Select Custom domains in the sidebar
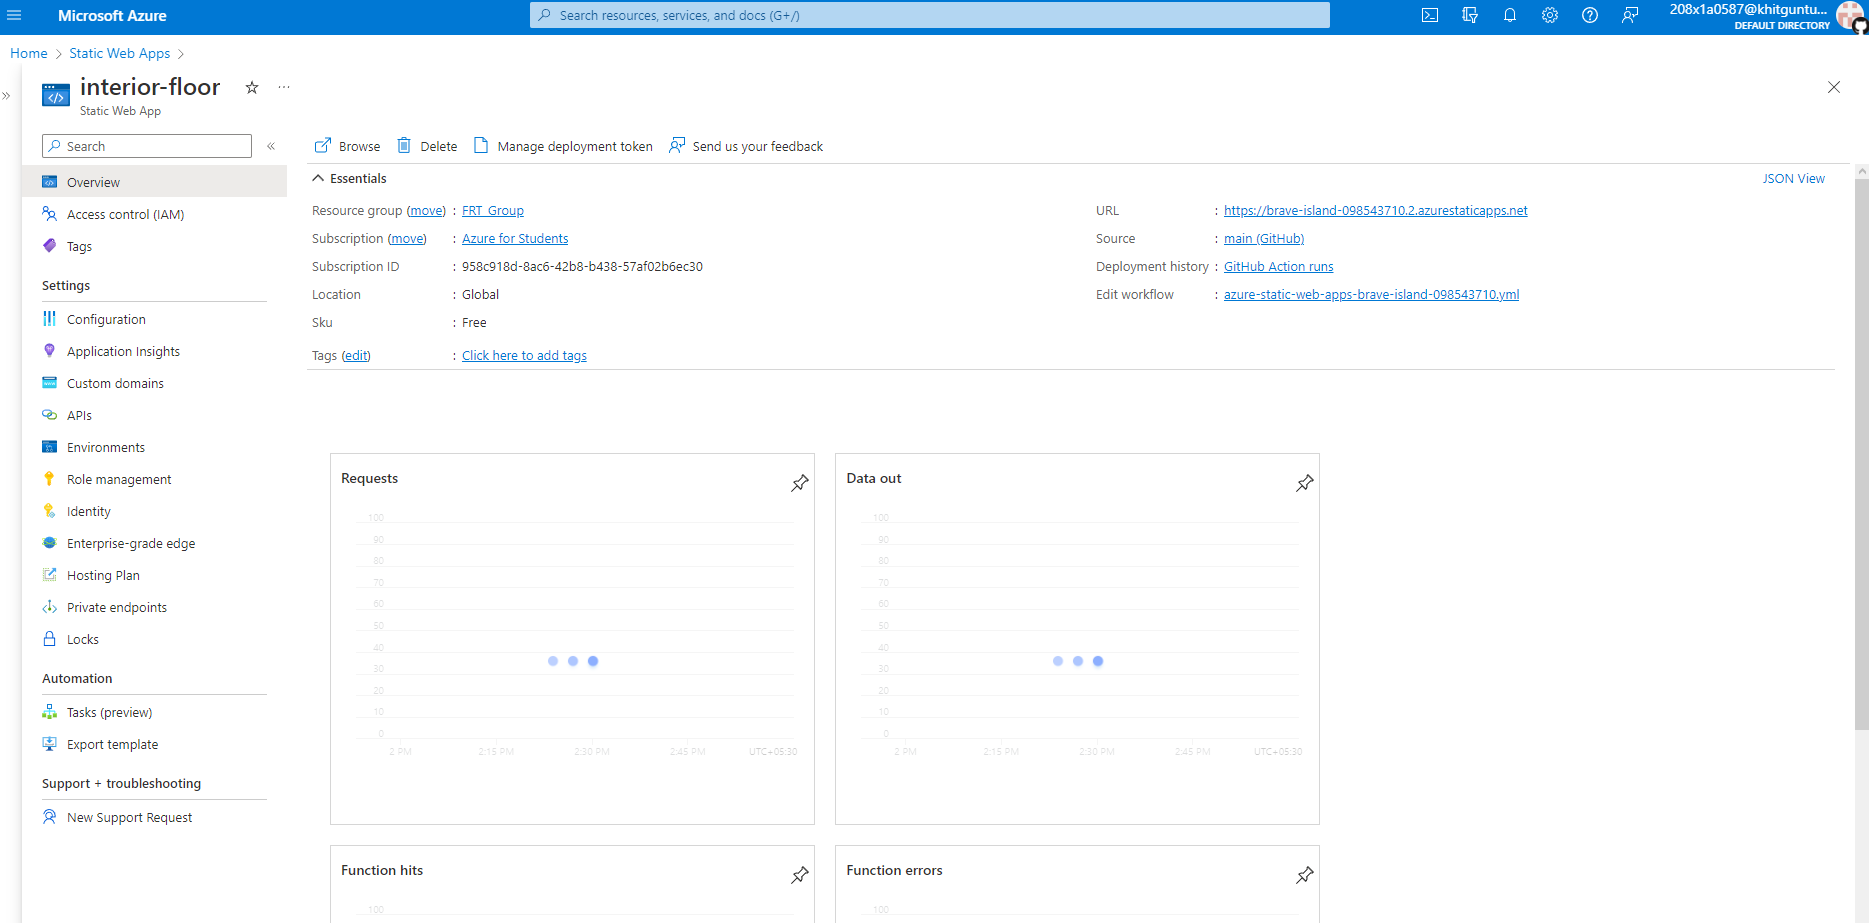The image size is (1869, 923). pyautogui.click(x=115, y=383)
